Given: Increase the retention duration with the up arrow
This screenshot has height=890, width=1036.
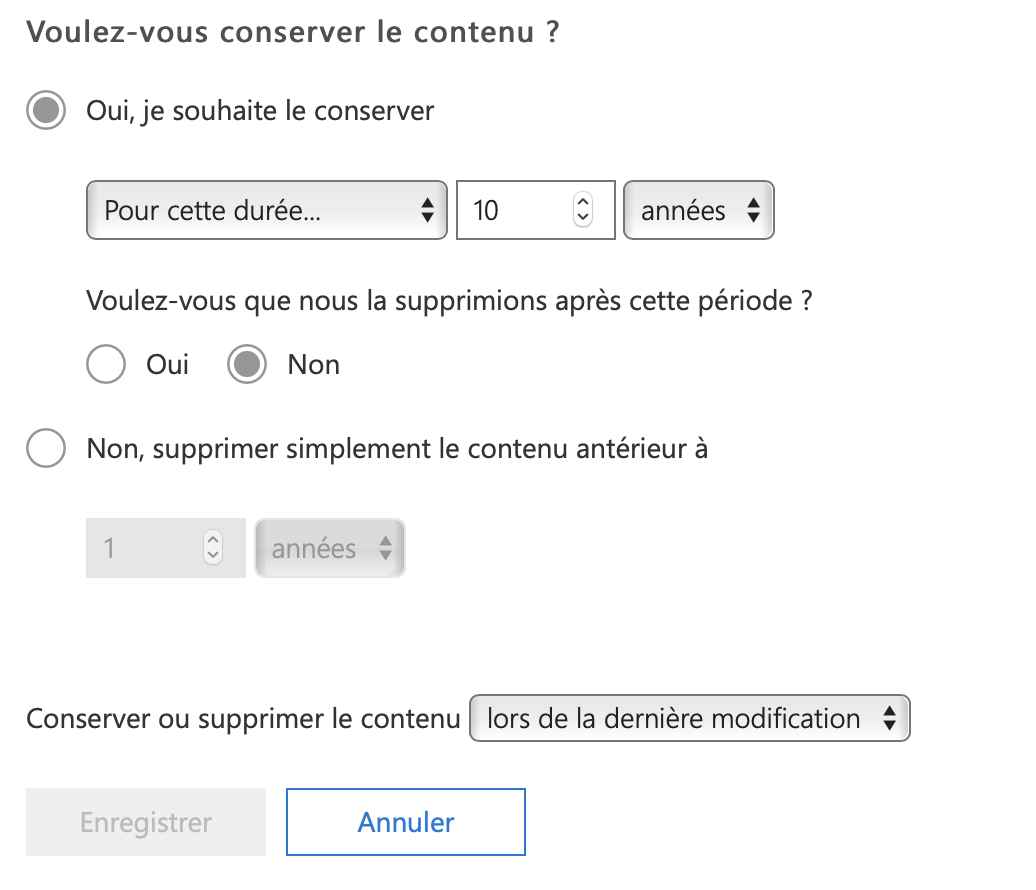Looking at the screenshot, I should pos(583,202).
